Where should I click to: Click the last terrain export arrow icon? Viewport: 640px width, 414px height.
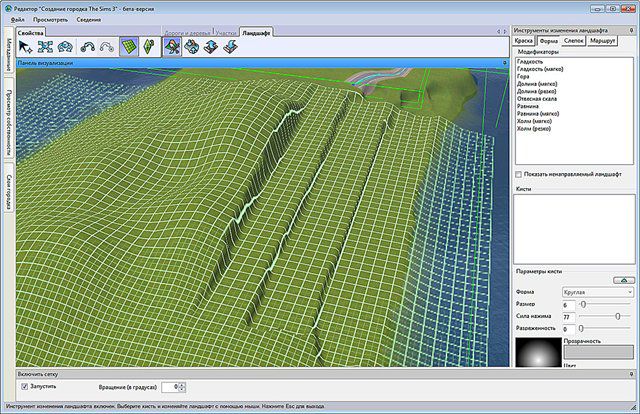[230, 46]
